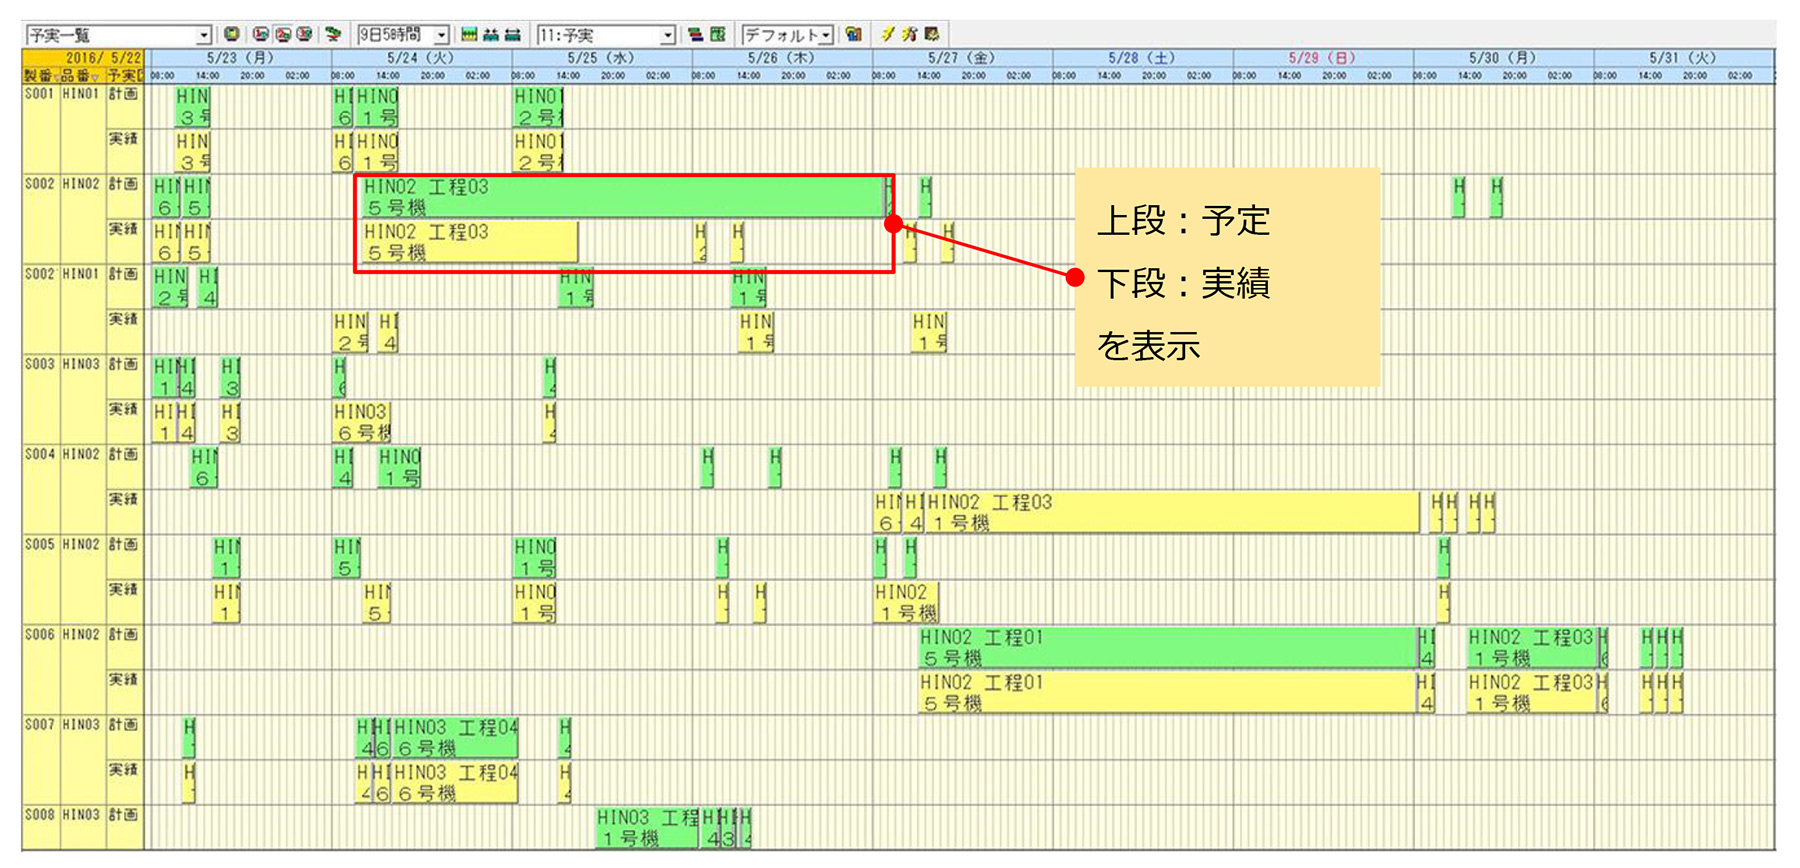Select yellow HIN02 工程03 1号機 bar in S006
Image resolution: width=1800 pixels, height=868 pixels.
pyautogui.click(x=1531, y=692)
